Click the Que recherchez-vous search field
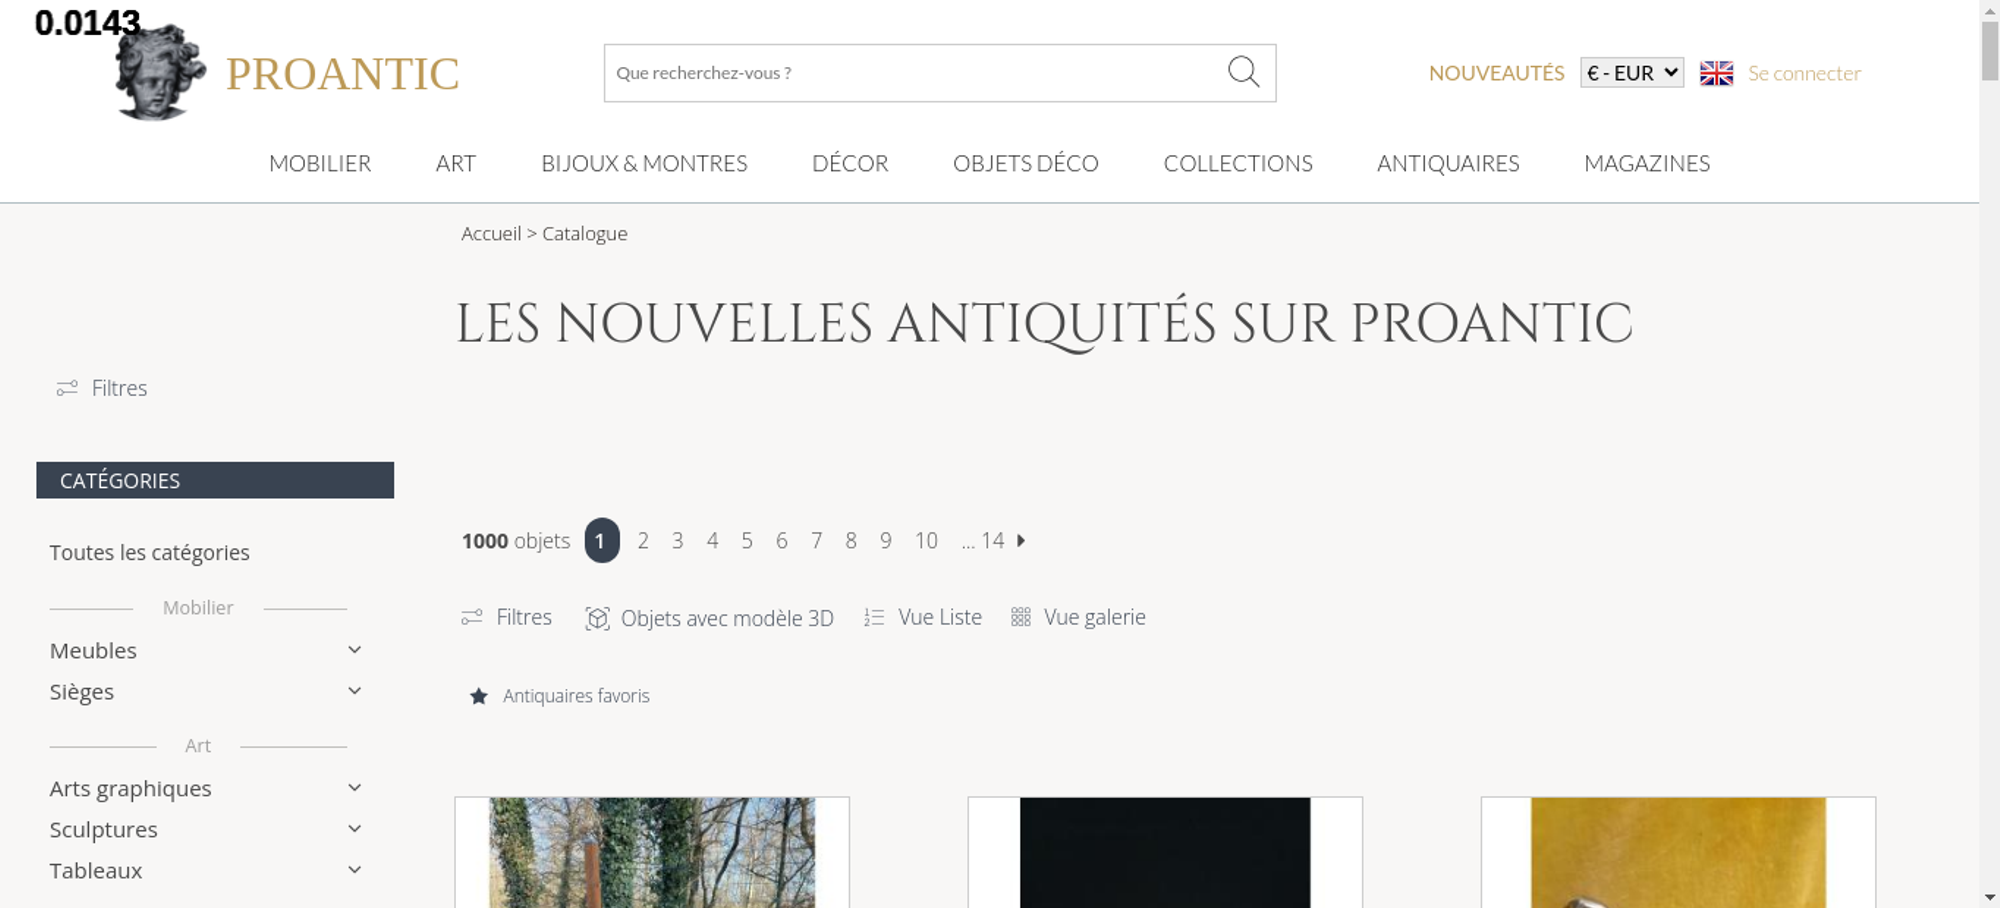This screenshot has height=908, width=2000. 915,73
